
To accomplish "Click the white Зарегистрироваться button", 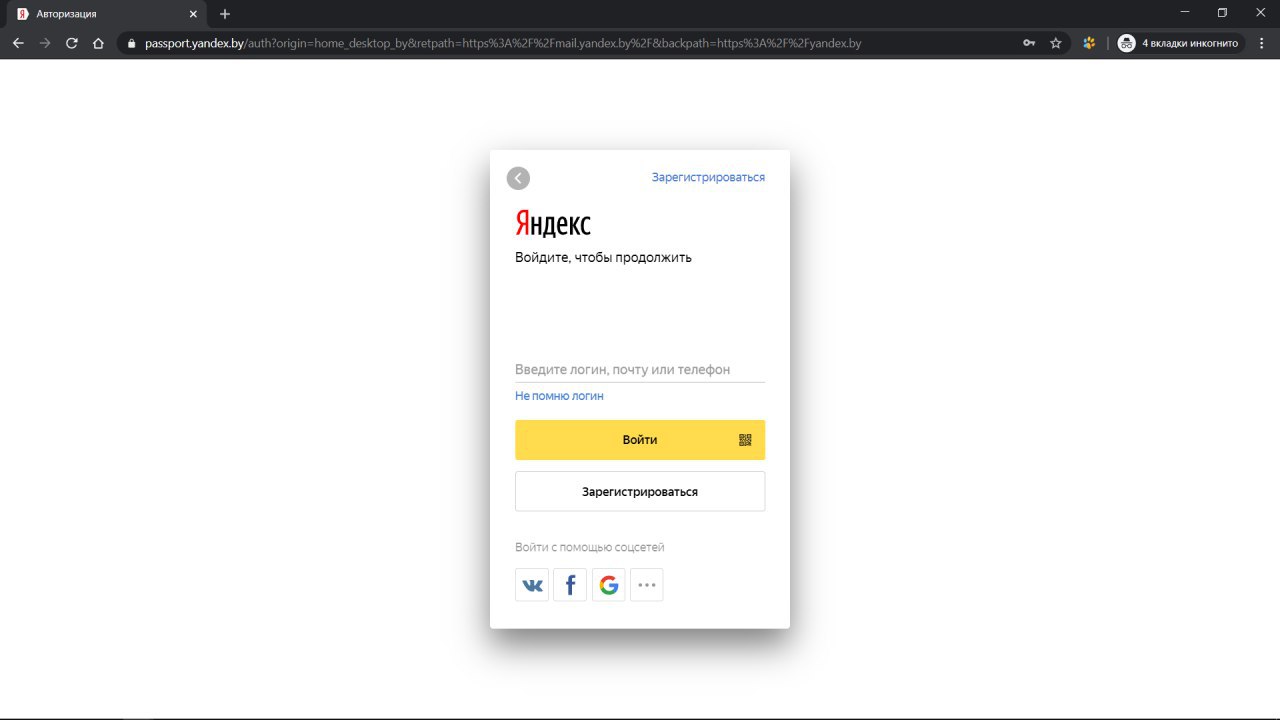I will 640,492.
